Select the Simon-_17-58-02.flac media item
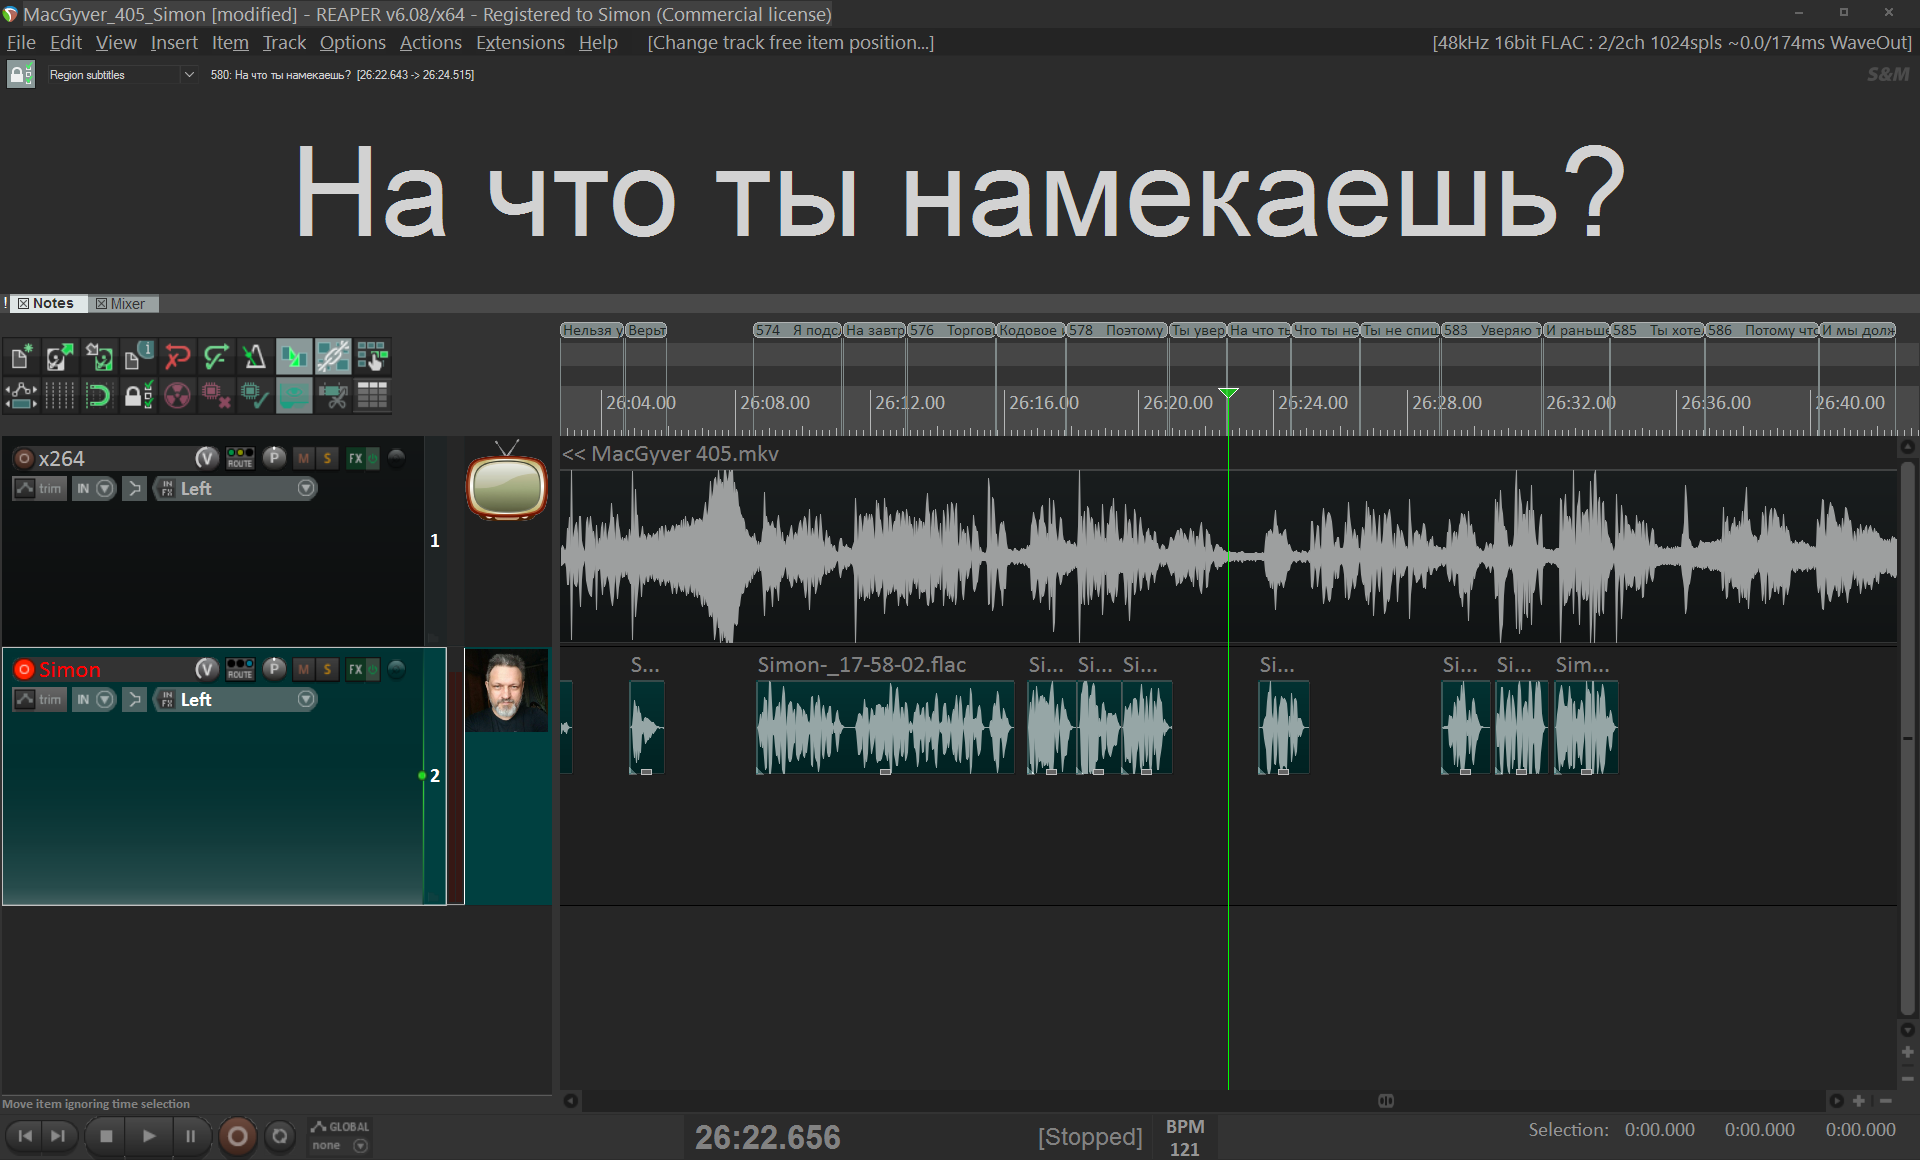 coord(885,727)
